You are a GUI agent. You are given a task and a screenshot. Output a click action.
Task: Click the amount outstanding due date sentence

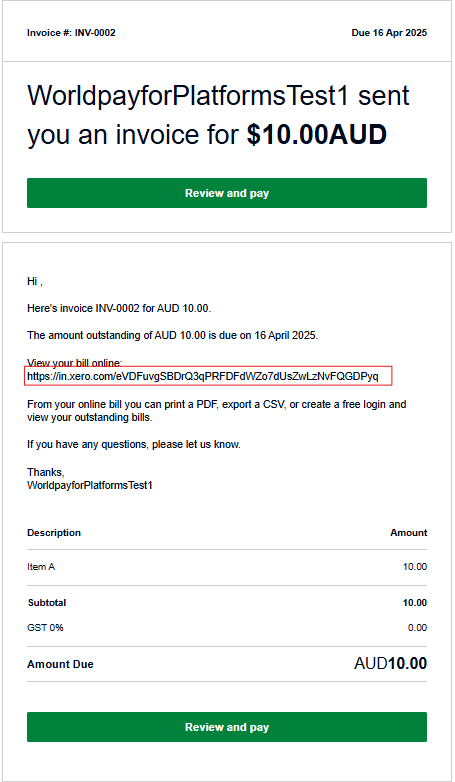click(173, 336)
